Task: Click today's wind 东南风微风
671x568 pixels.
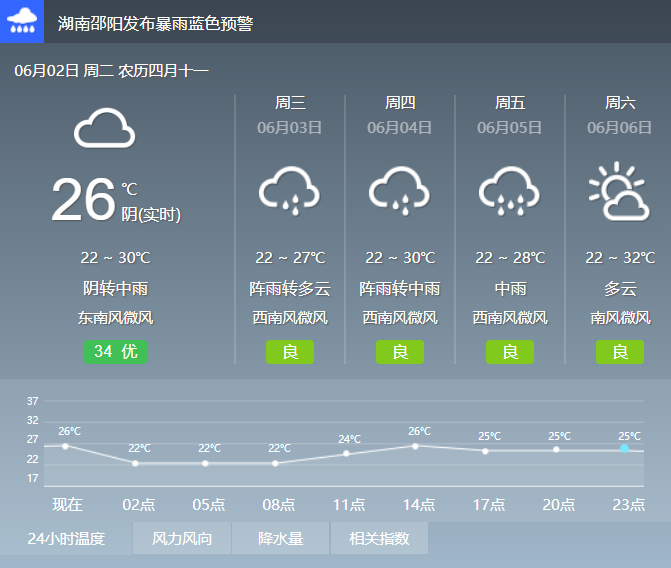Action: (116, 318)
